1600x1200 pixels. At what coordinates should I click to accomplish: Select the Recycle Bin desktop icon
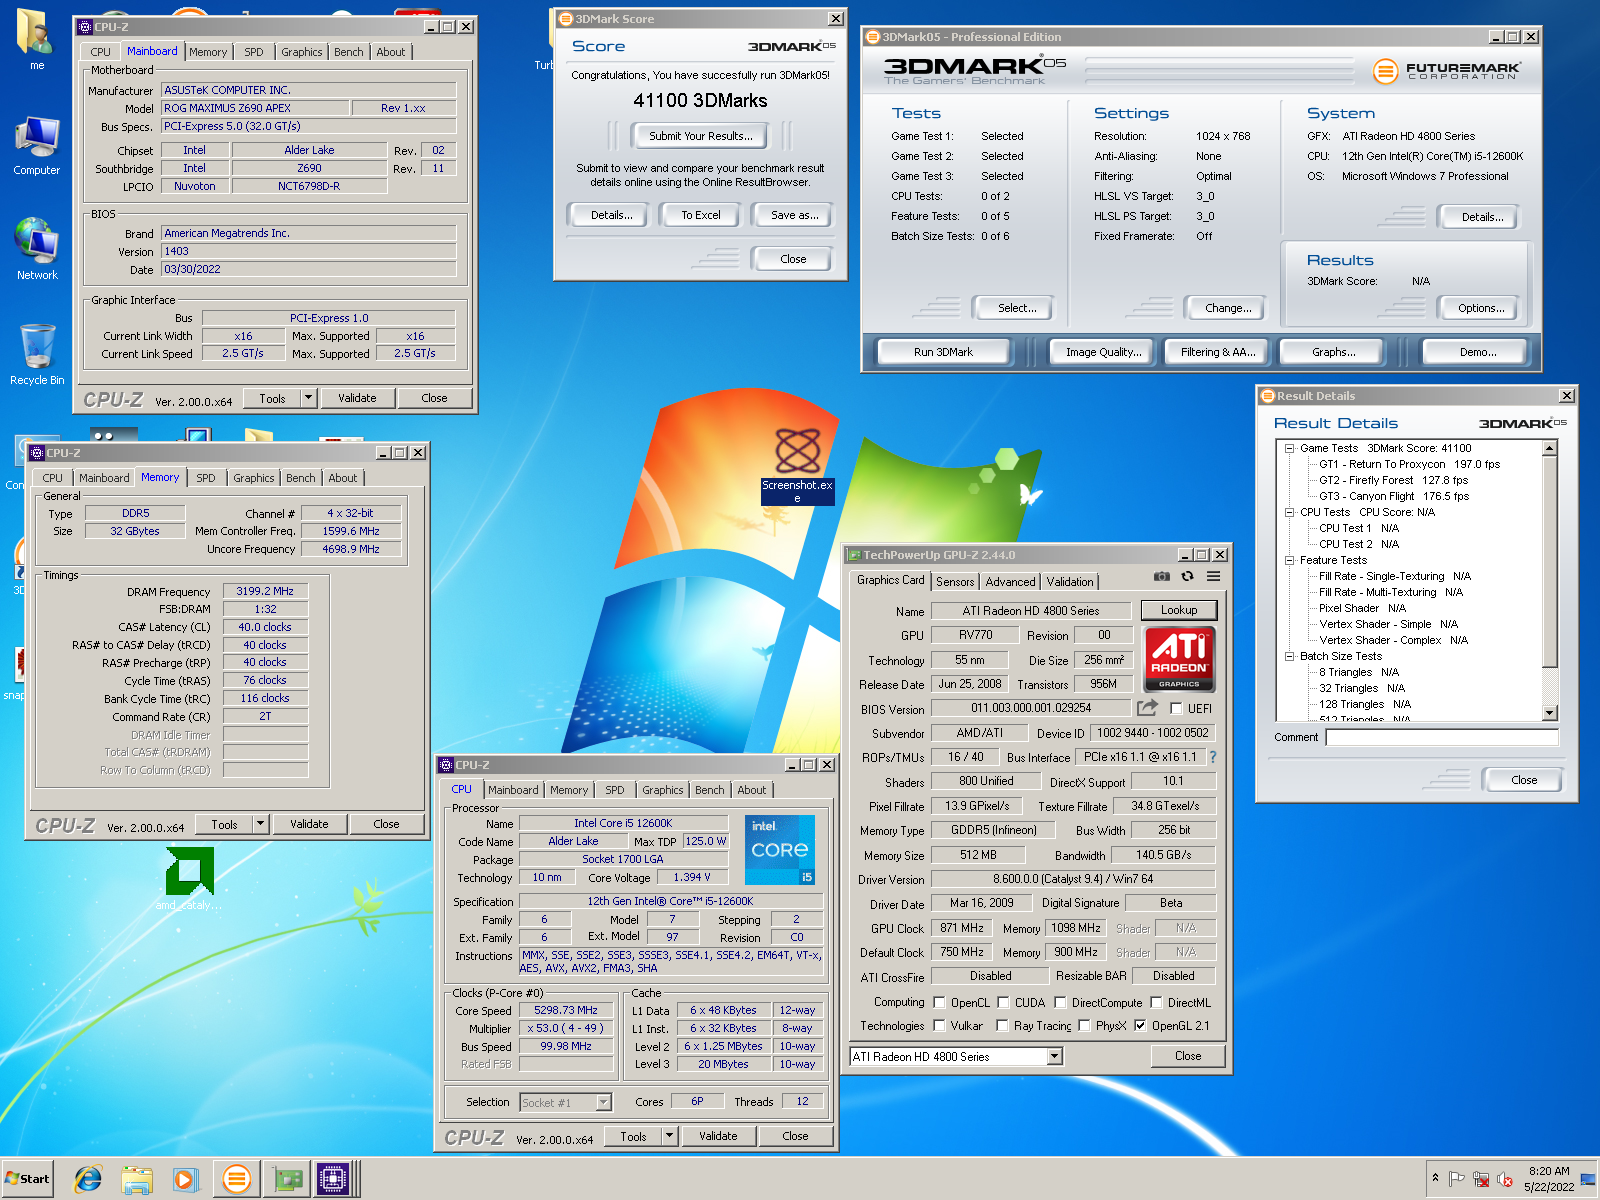pyautogui.click(x=37, y=354)
